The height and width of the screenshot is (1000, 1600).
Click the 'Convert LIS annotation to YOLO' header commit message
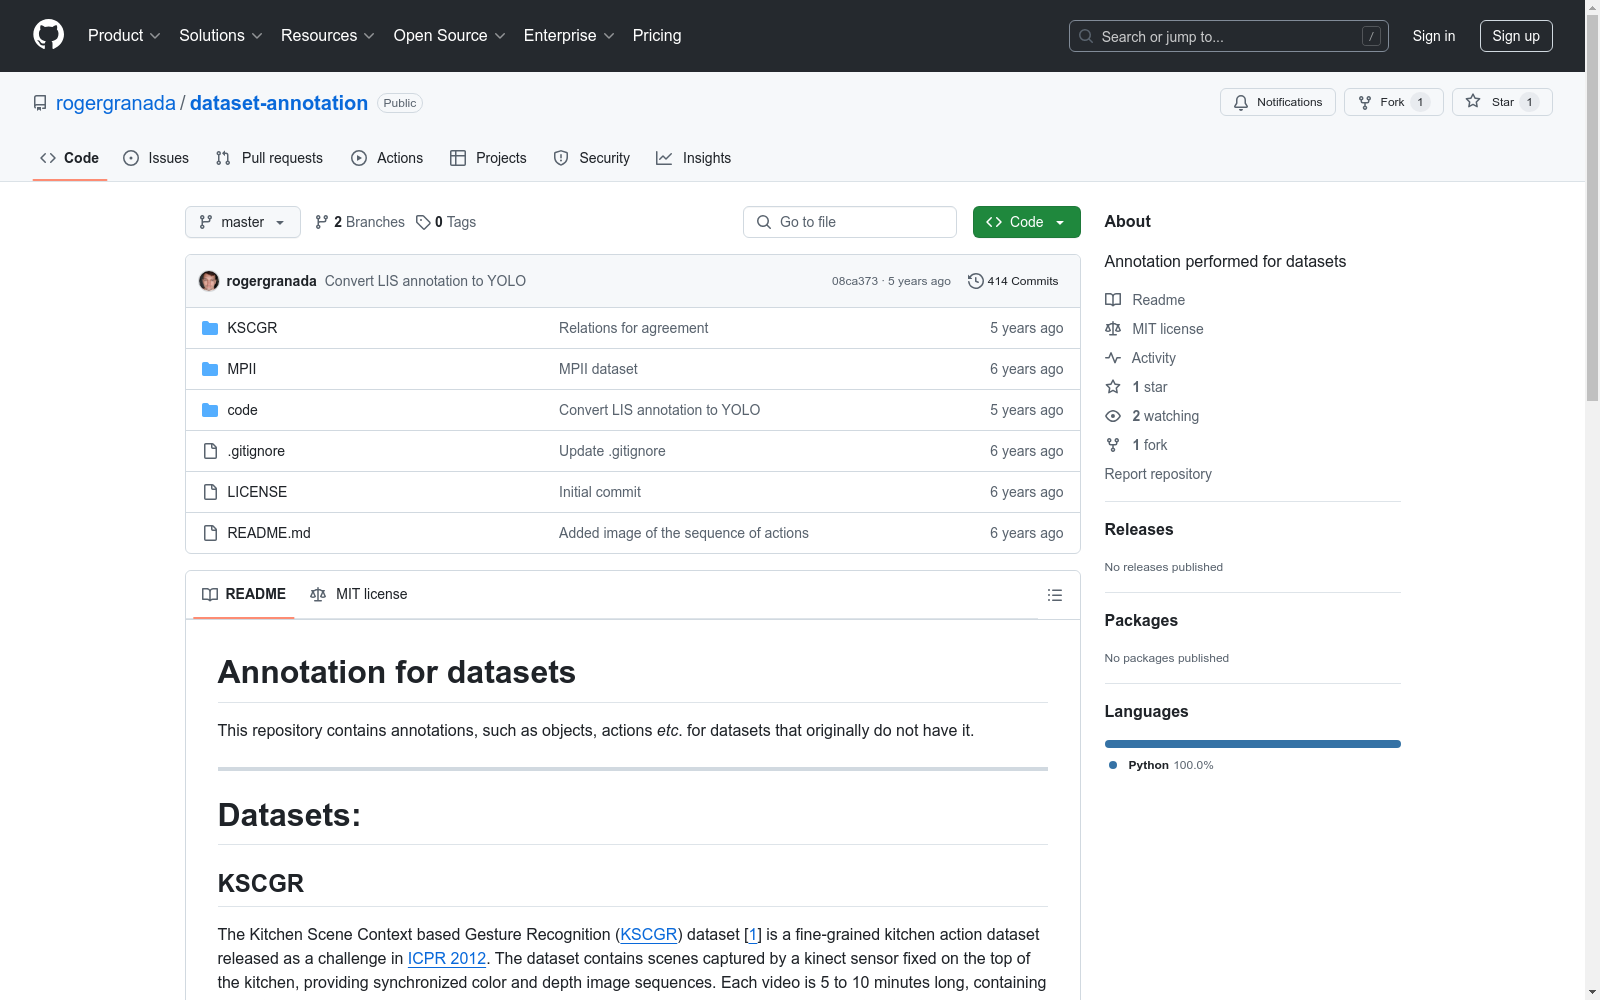425,281
